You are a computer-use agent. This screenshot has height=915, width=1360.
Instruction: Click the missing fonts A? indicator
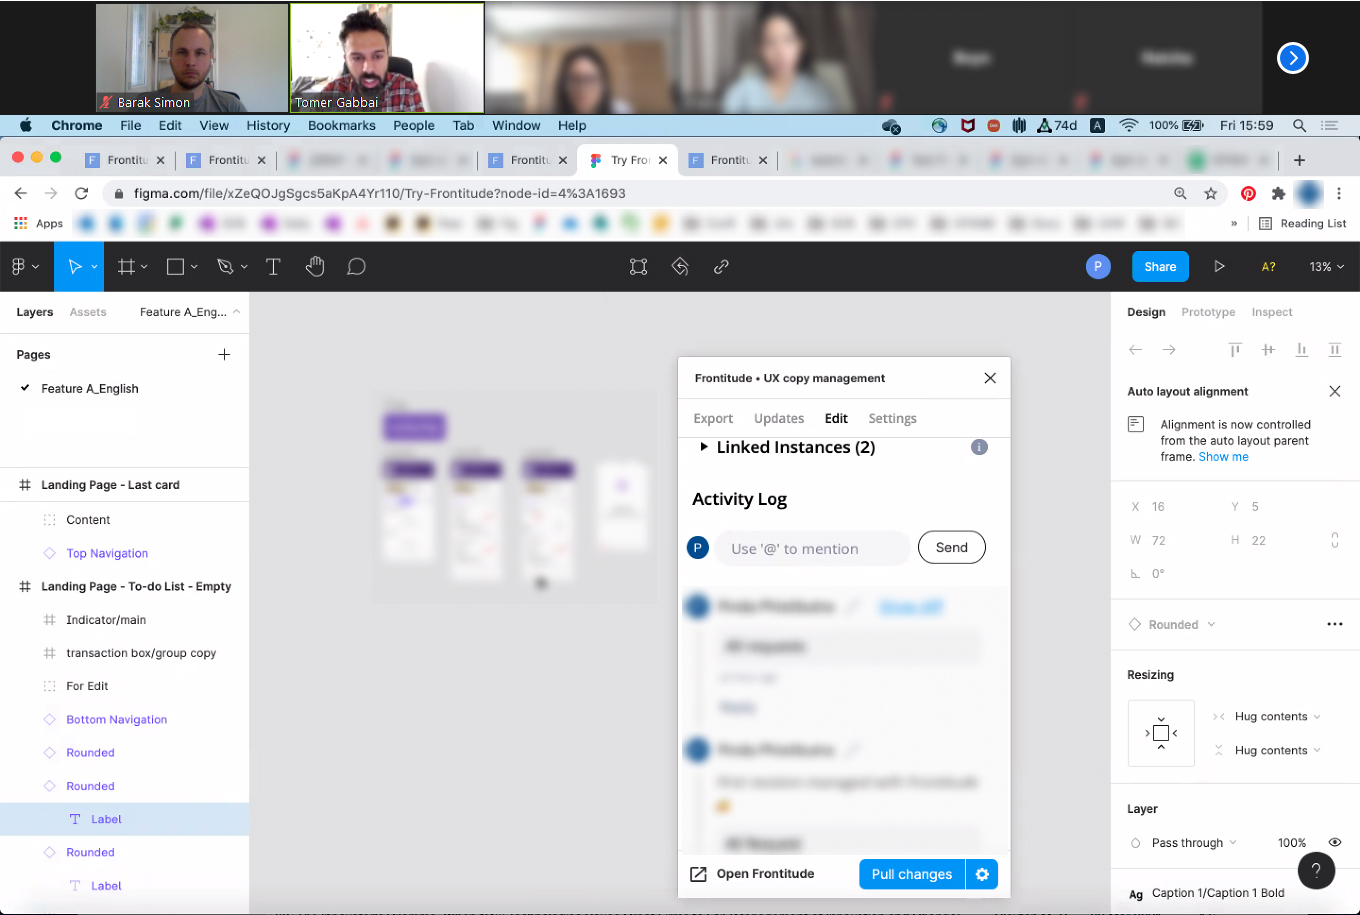1268,267
